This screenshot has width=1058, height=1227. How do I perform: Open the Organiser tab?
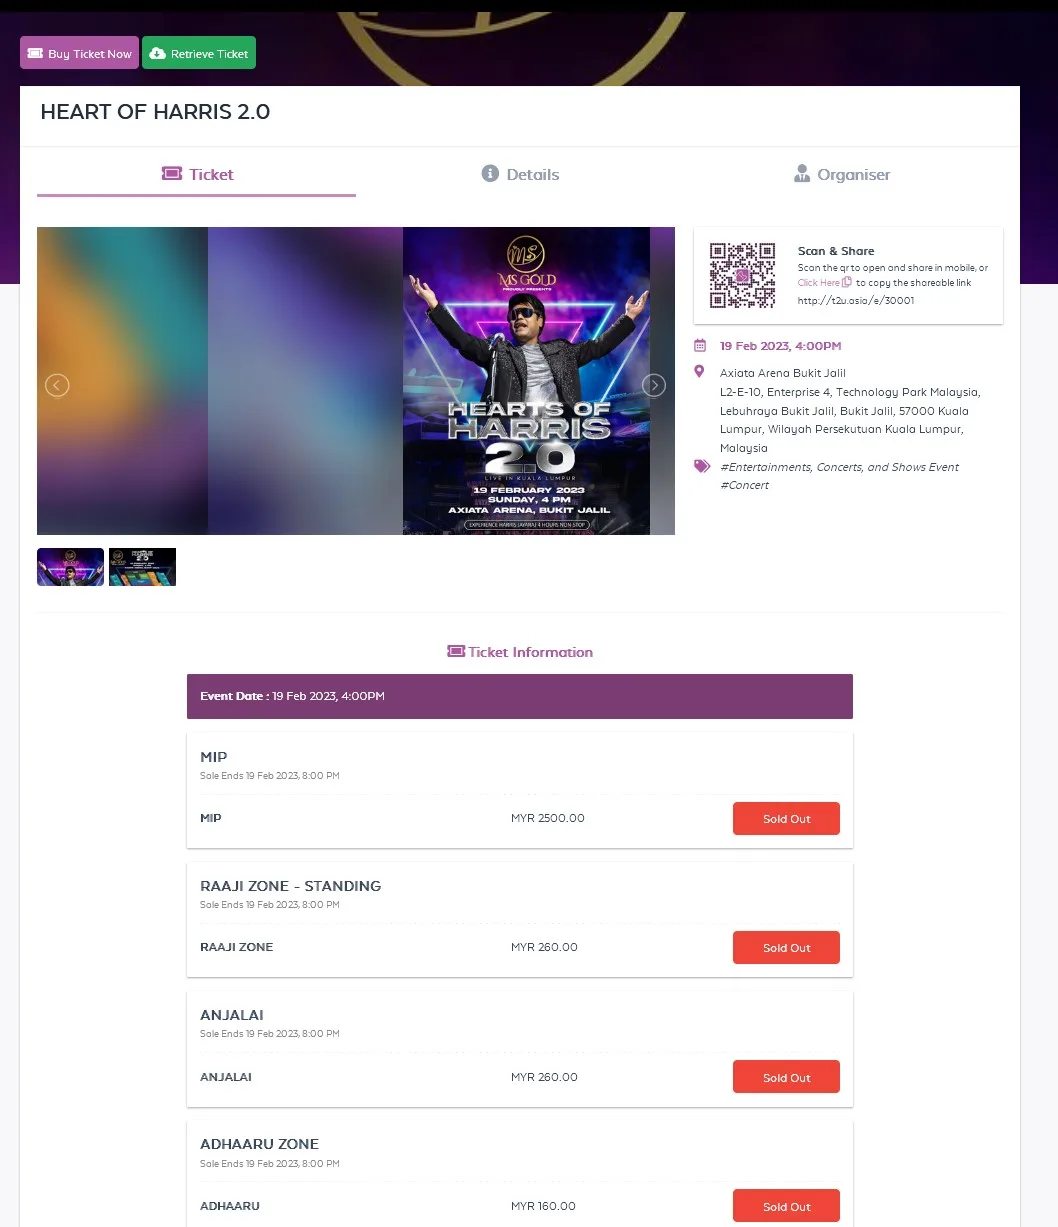pos(841,174)
